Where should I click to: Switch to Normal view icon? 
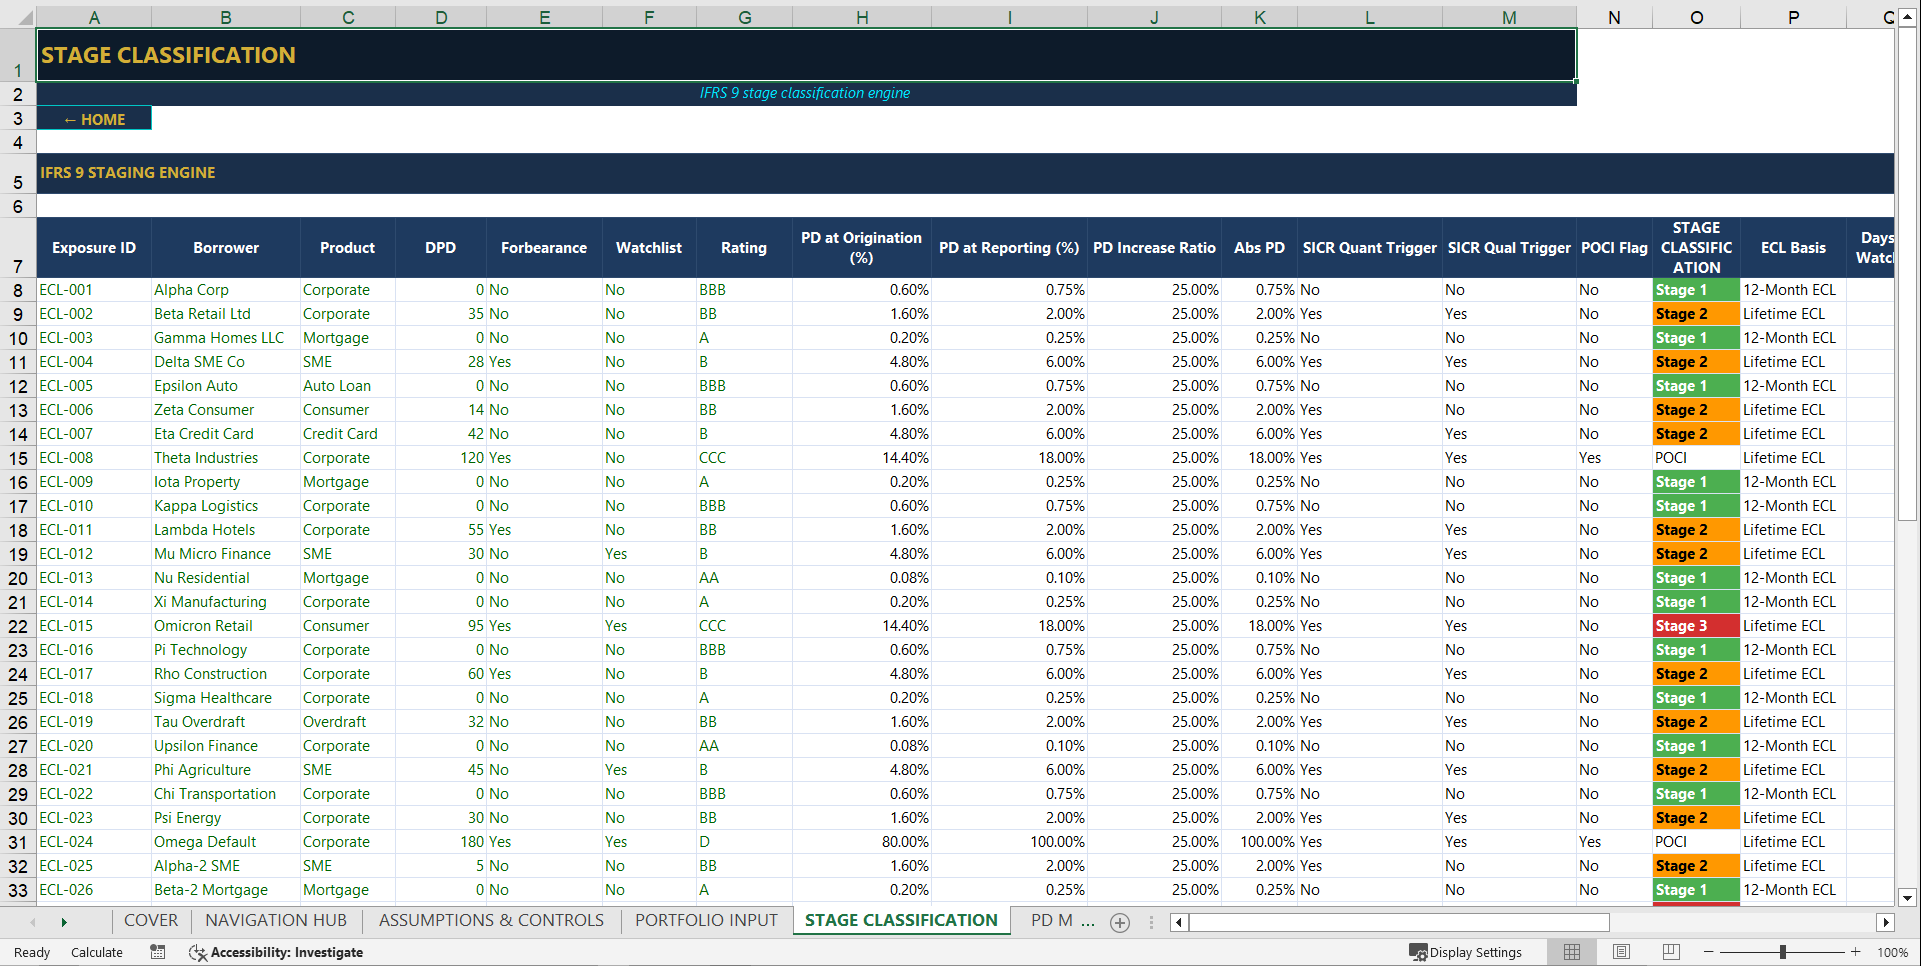(x=1572, y=952)
